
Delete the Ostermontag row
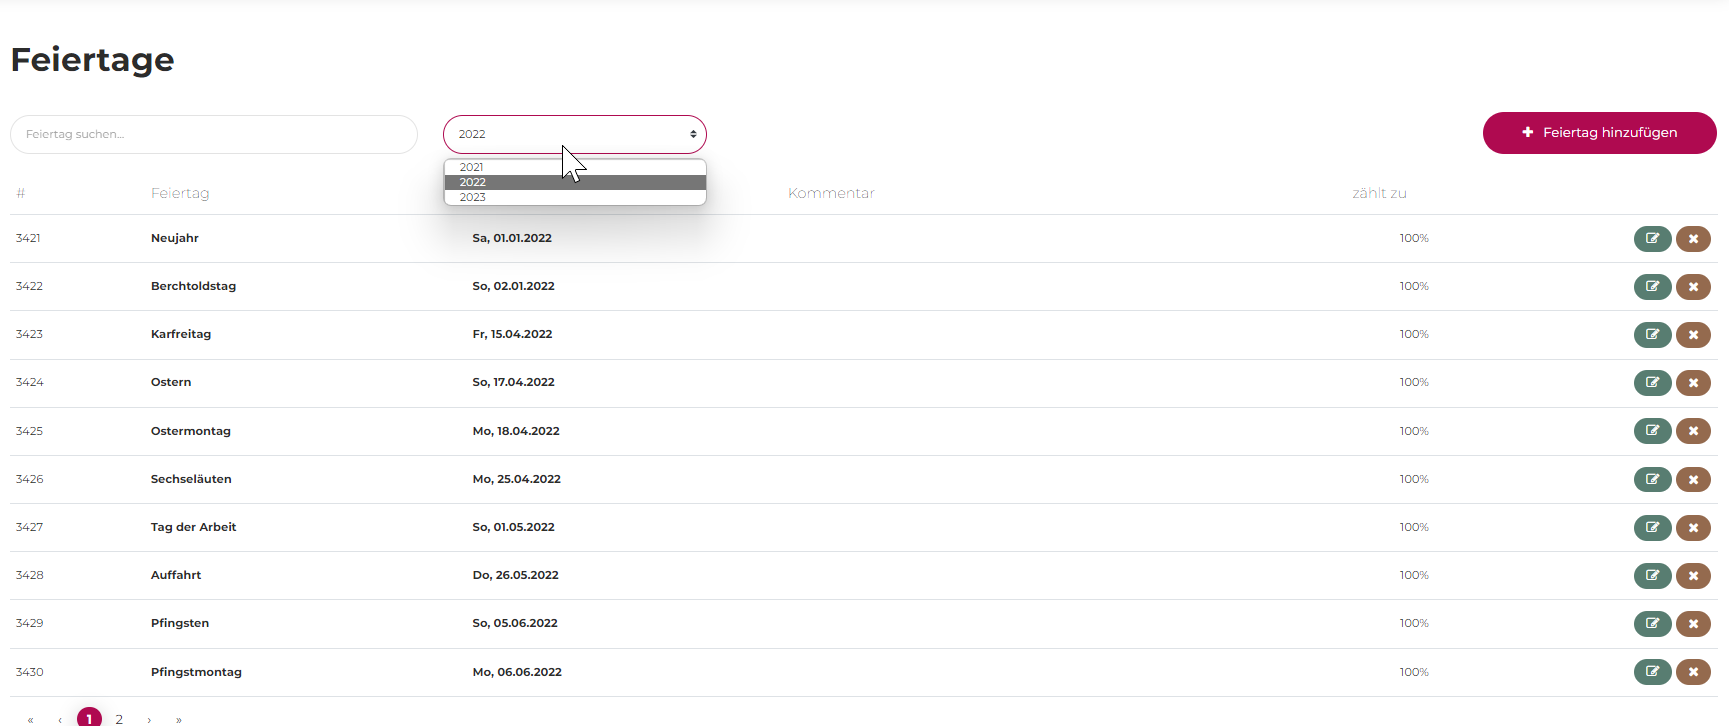[x=1693, y=432]
